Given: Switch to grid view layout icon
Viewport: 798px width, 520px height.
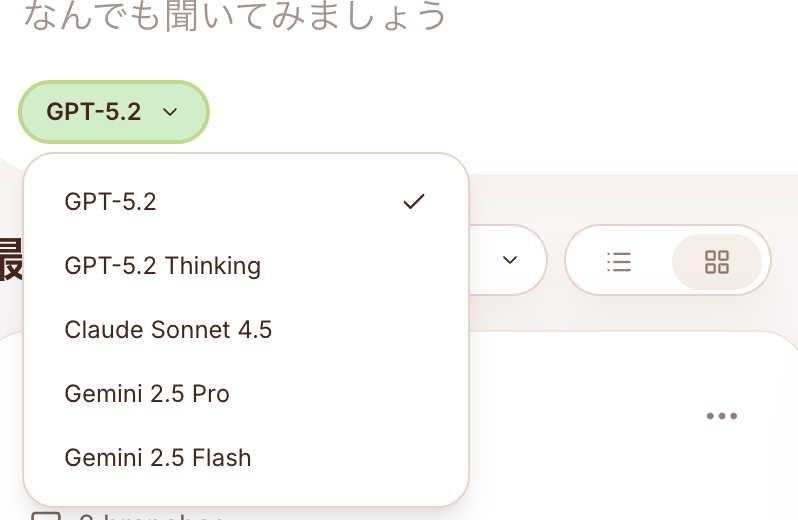Looking at the screenshot, I should coord(717,262).
